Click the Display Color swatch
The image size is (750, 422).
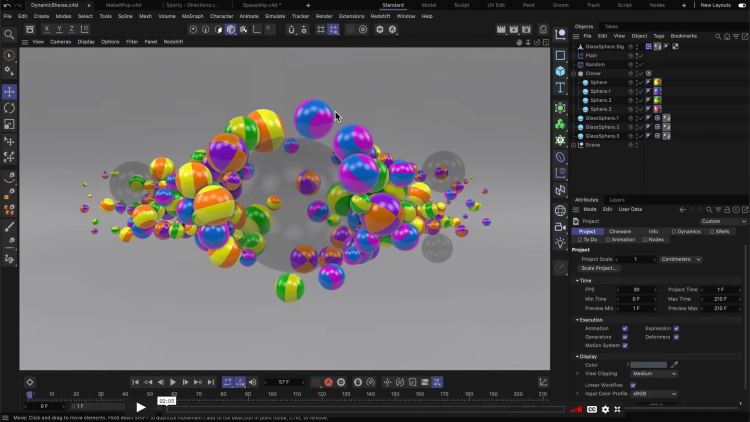648,365
